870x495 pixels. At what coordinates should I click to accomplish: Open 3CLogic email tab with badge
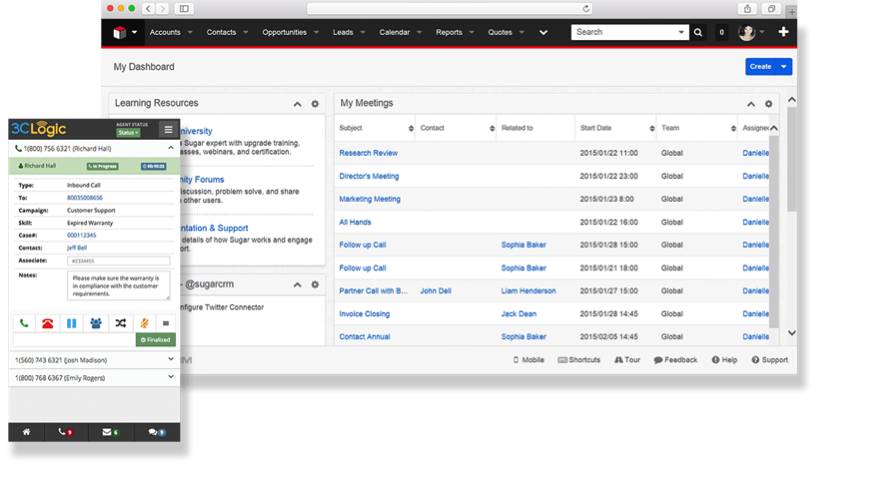110,432
